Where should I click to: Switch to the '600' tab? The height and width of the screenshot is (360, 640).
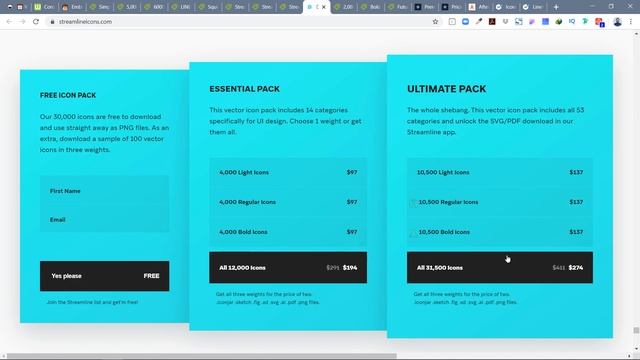pyautogui.click(x=154, y=7)
